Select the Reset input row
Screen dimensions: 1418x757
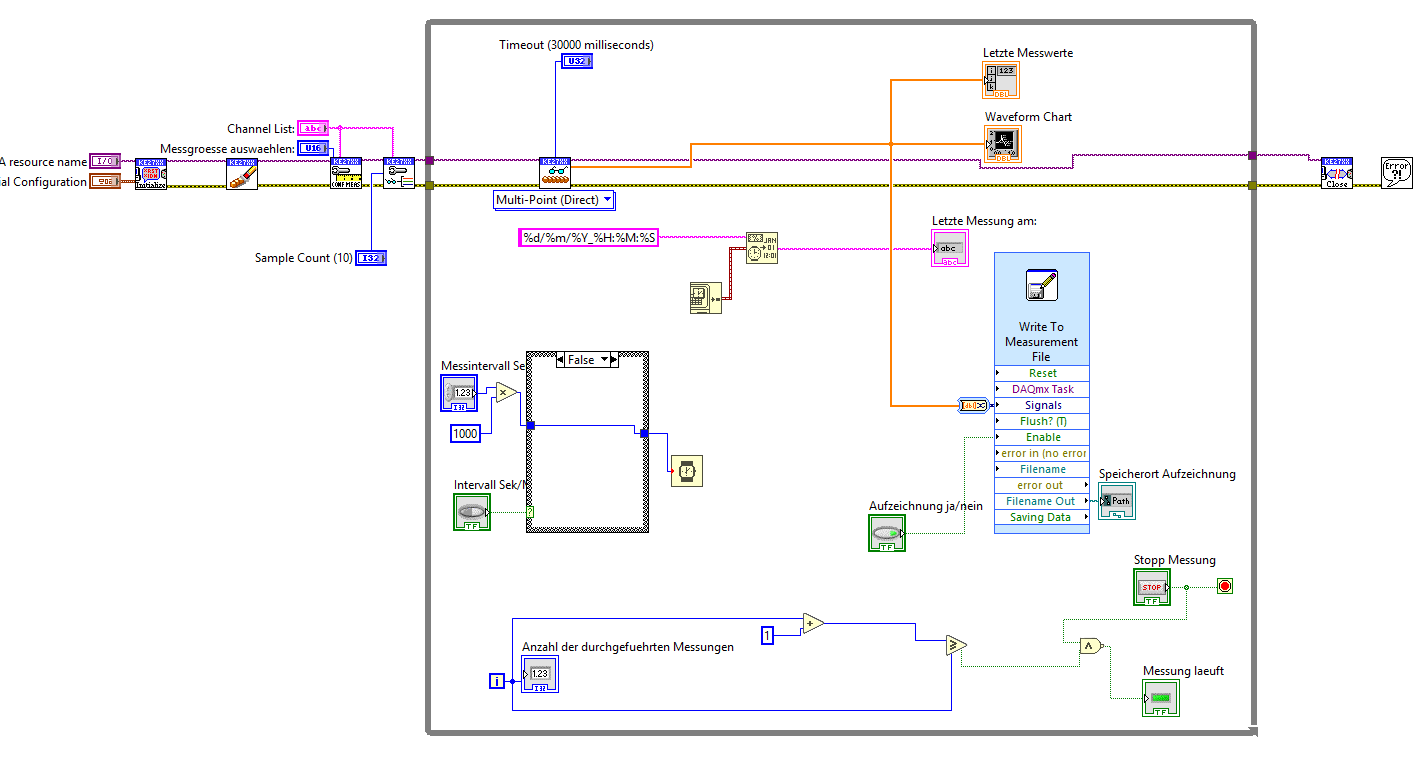click(x=1042, y=373)
